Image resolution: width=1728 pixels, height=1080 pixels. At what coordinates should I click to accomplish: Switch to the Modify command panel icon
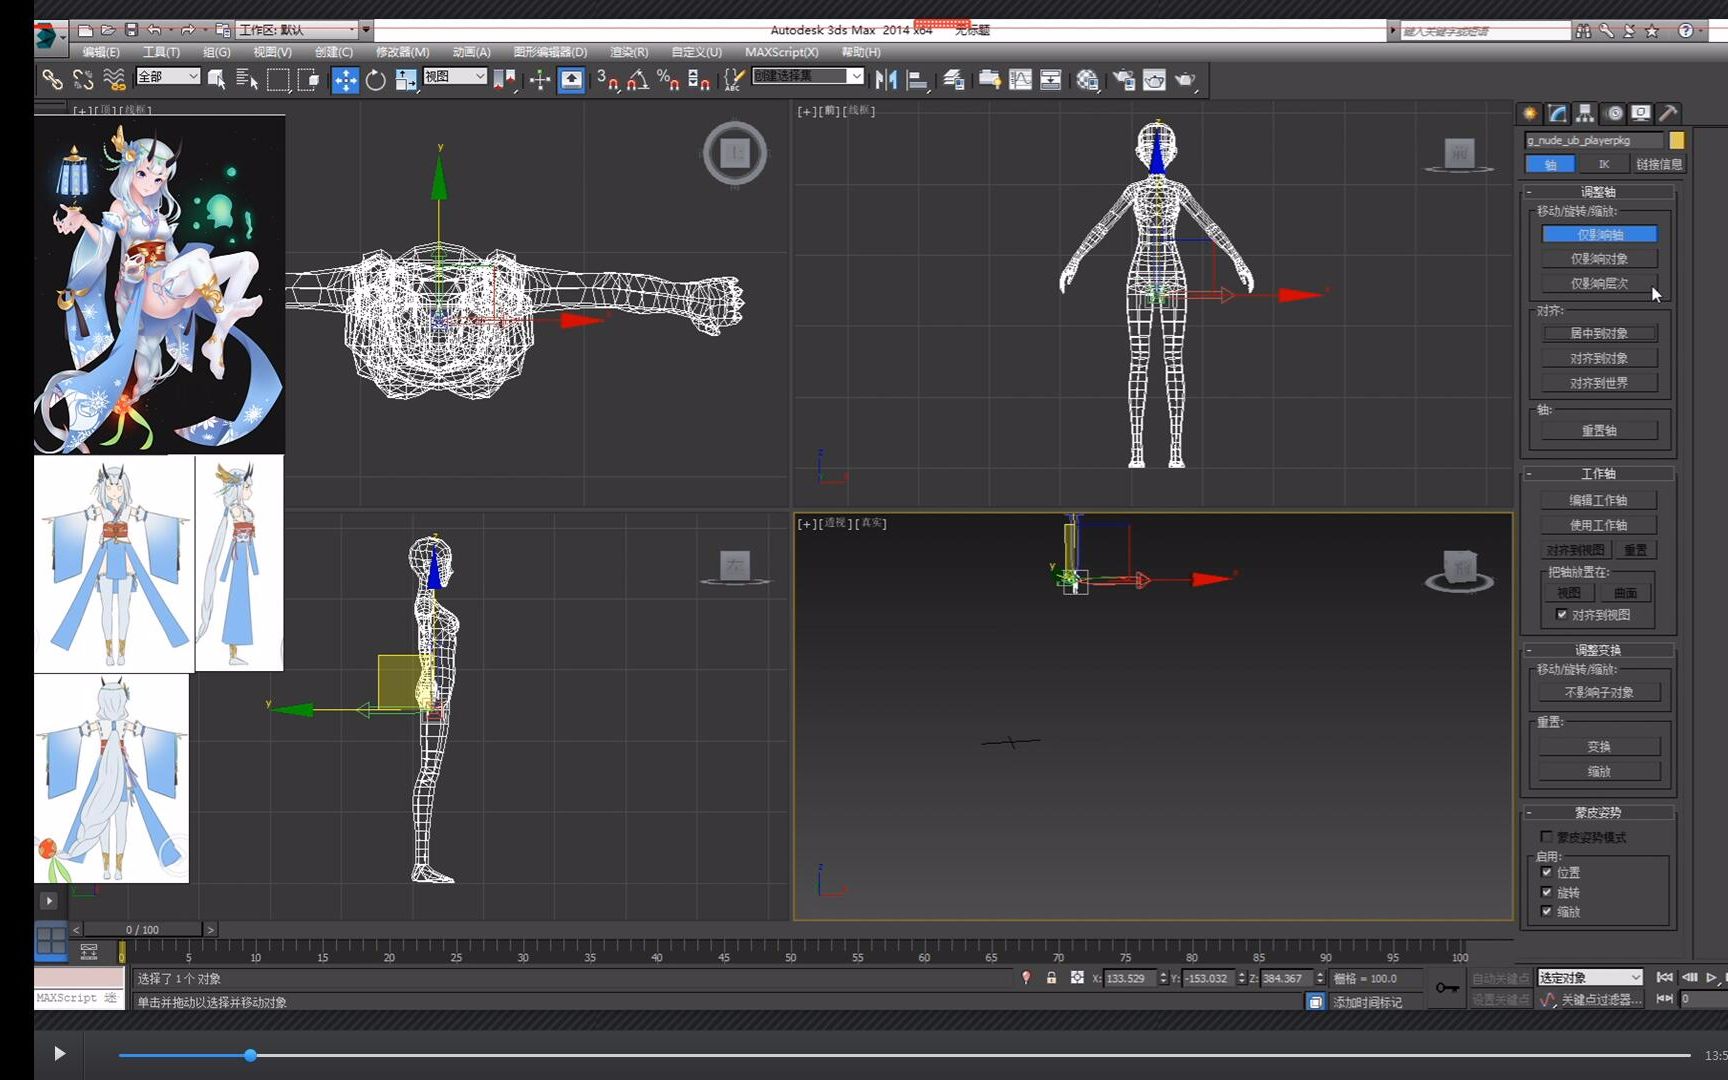point(1558,113)
